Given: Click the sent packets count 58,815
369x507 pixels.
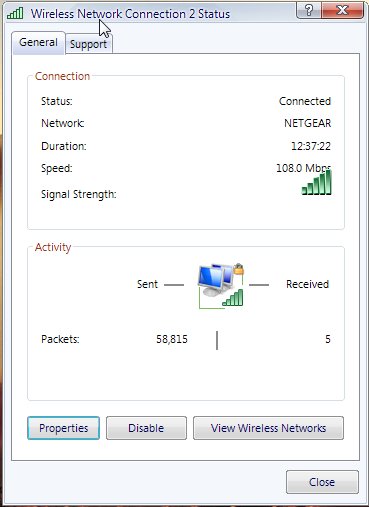Looking at the screenshot, I should click(172, 339).
